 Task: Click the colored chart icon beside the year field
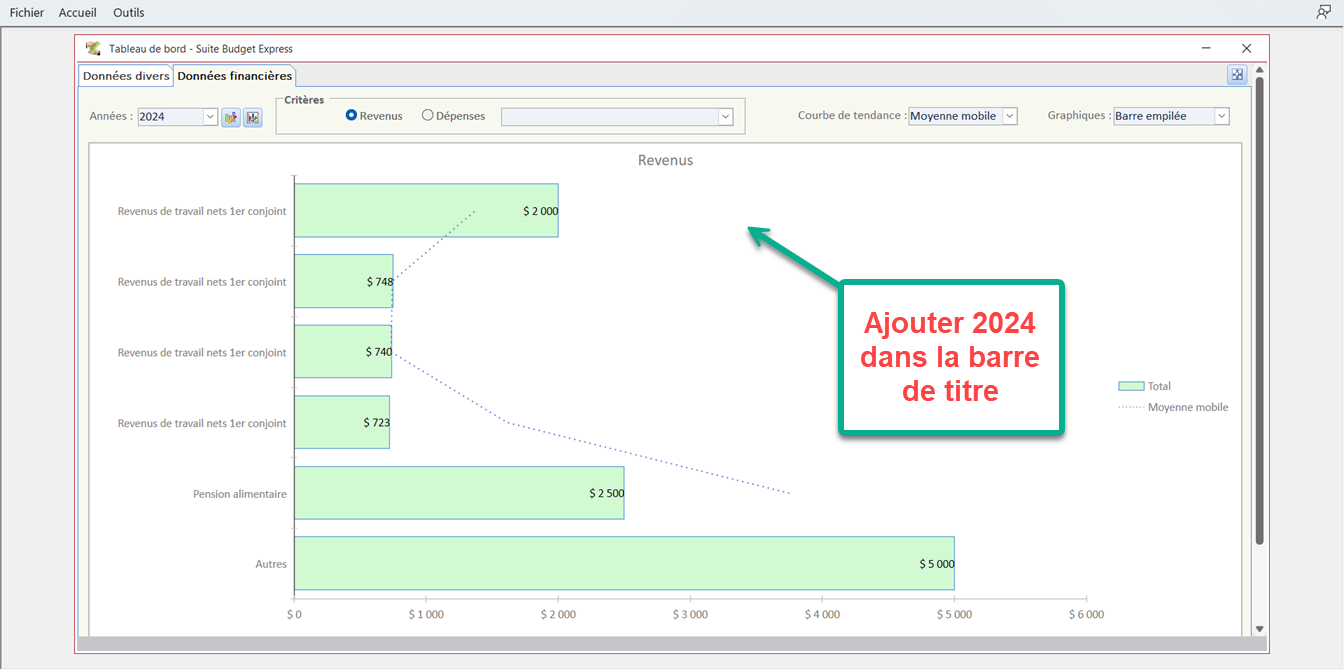coord(231,117)
